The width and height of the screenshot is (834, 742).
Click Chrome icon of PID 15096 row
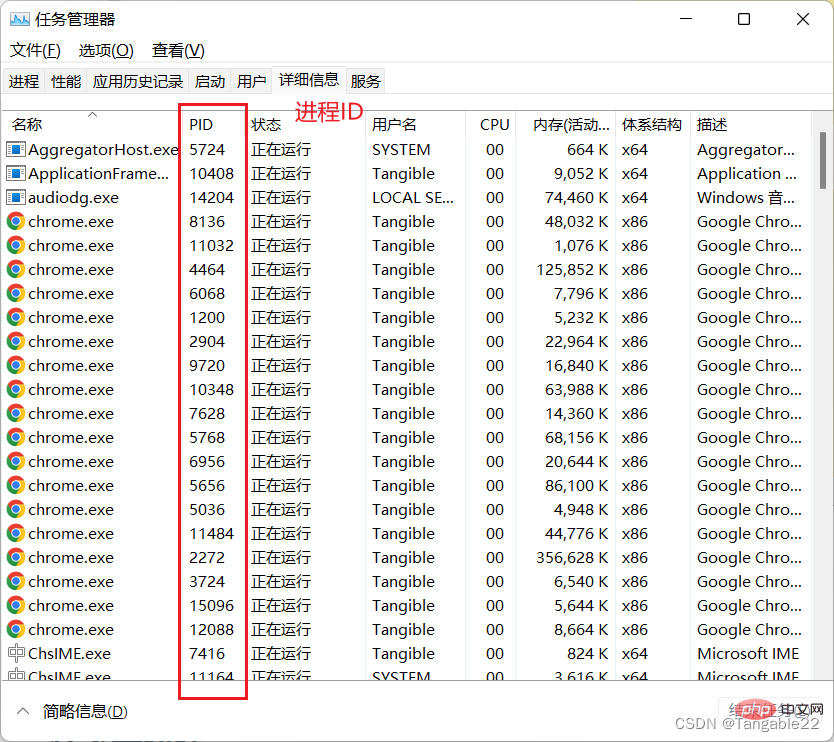pyautogui.click(x=16, y=605)
